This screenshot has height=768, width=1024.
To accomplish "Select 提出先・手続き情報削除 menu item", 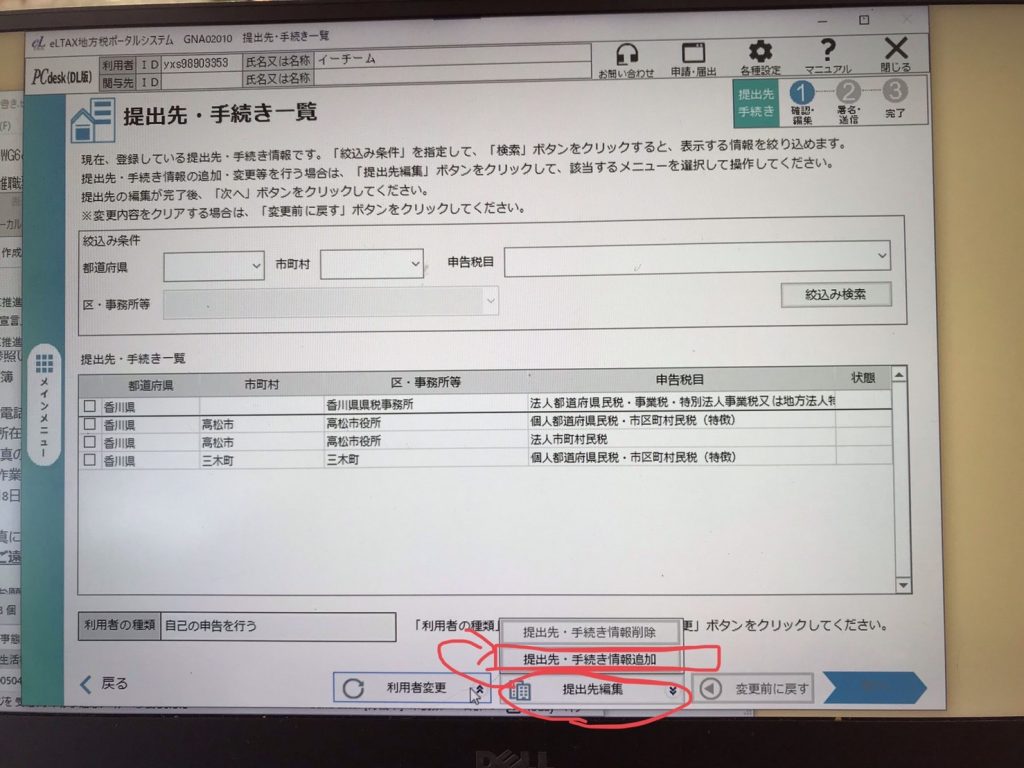I will [x=590, y=632].
